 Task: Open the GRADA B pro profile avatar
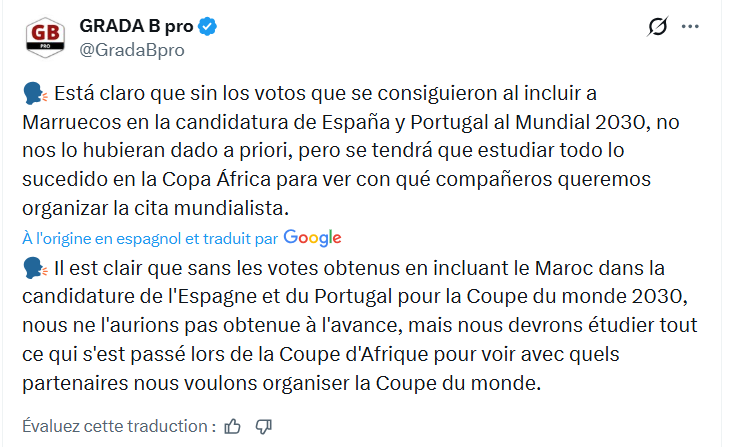point(44,37)
